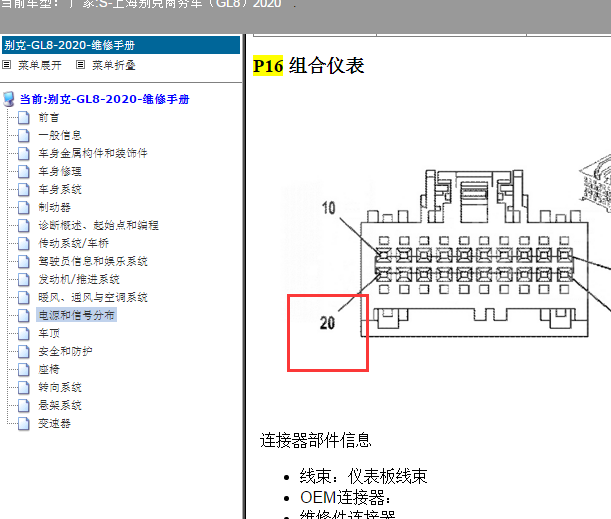The image size is (611, 519).
Task: Open the 座椅 chapter
Action: pyautogui.click(x=49, y=369)
